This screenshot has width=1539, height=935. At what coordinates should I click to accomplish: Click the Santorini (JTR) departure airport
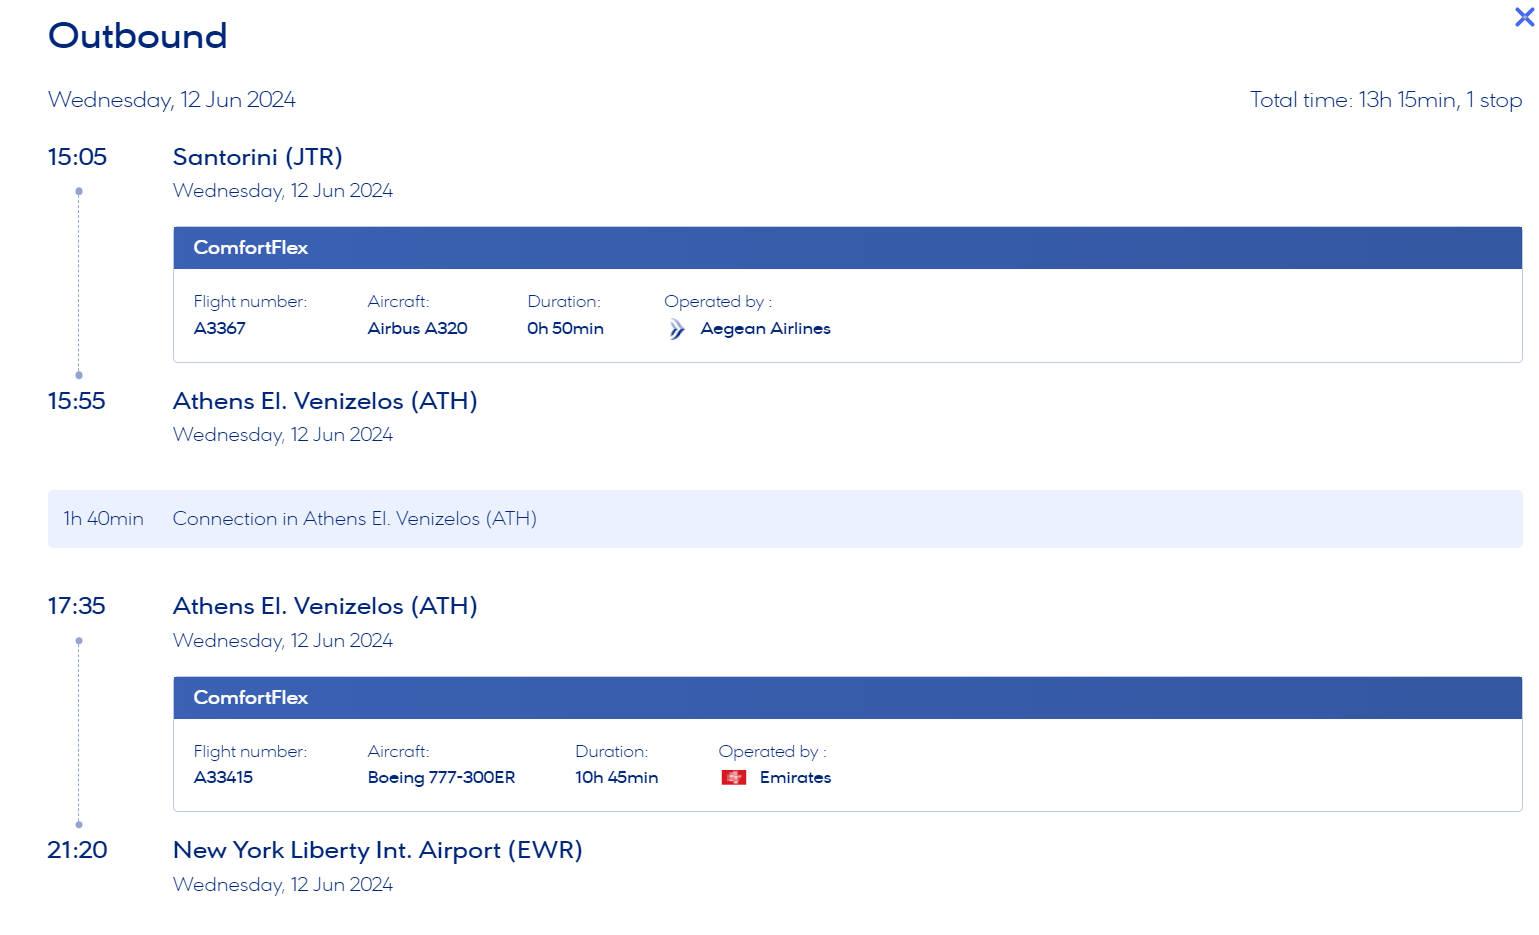point(257,157)
